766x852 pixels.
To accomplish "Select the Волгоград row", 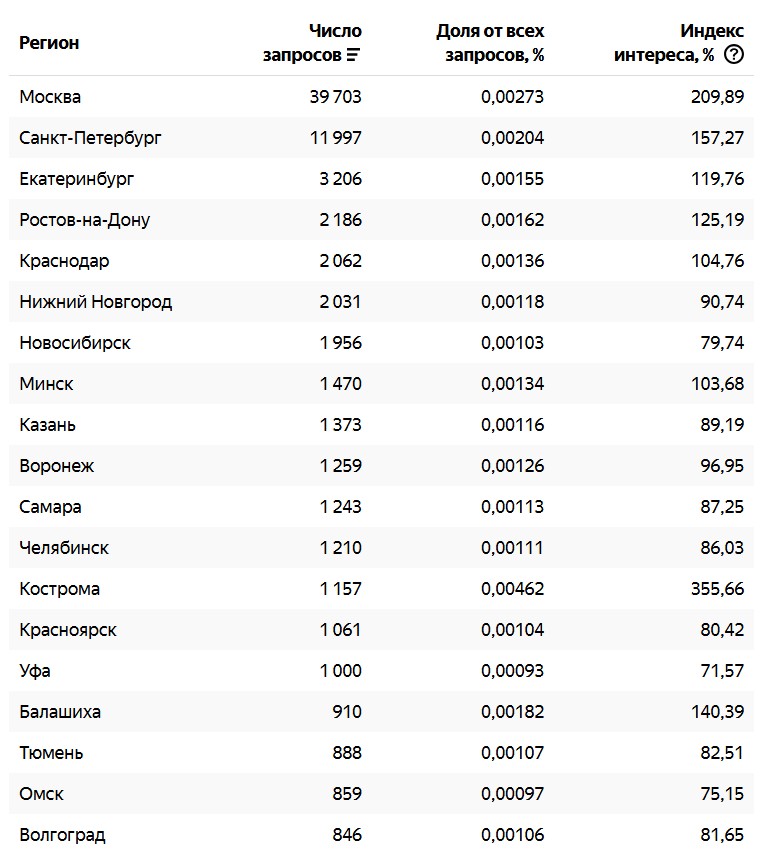I will 381,835.
